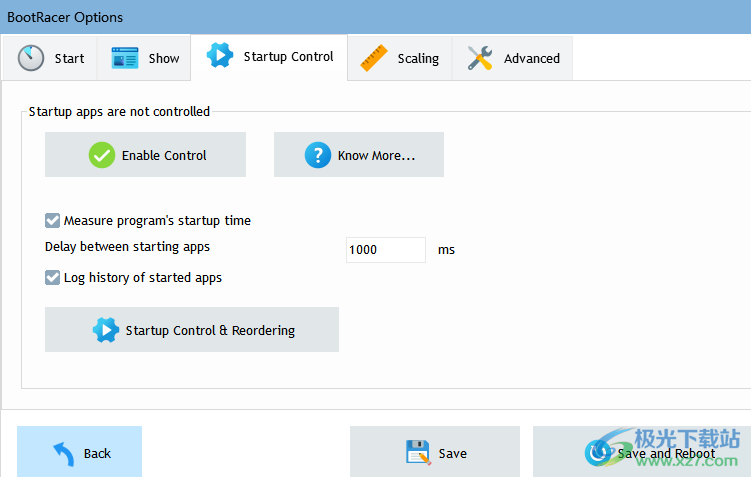Viewport: 751px width, 477px height.
Task: Select the Startup Control tab
Action: [269, 57]
